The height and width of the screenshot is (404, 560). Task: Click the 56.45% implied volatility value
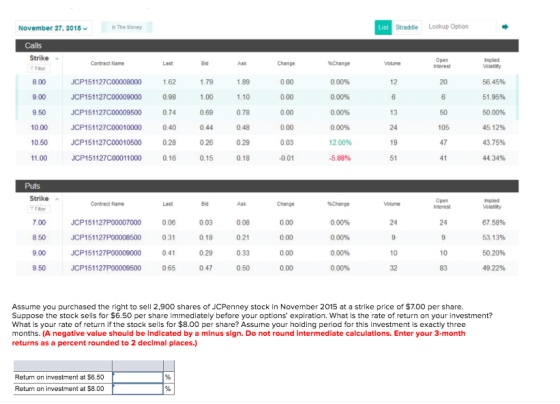point(494,82)
